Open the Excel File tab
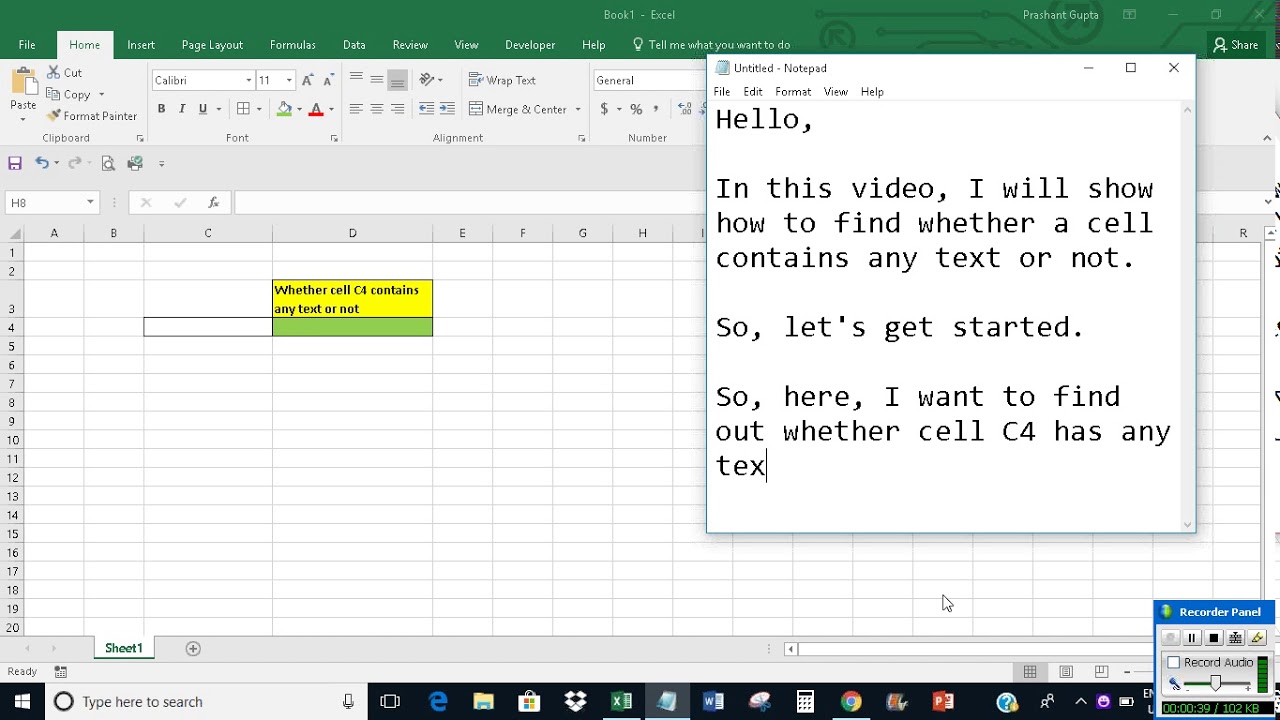 [27, 45]
